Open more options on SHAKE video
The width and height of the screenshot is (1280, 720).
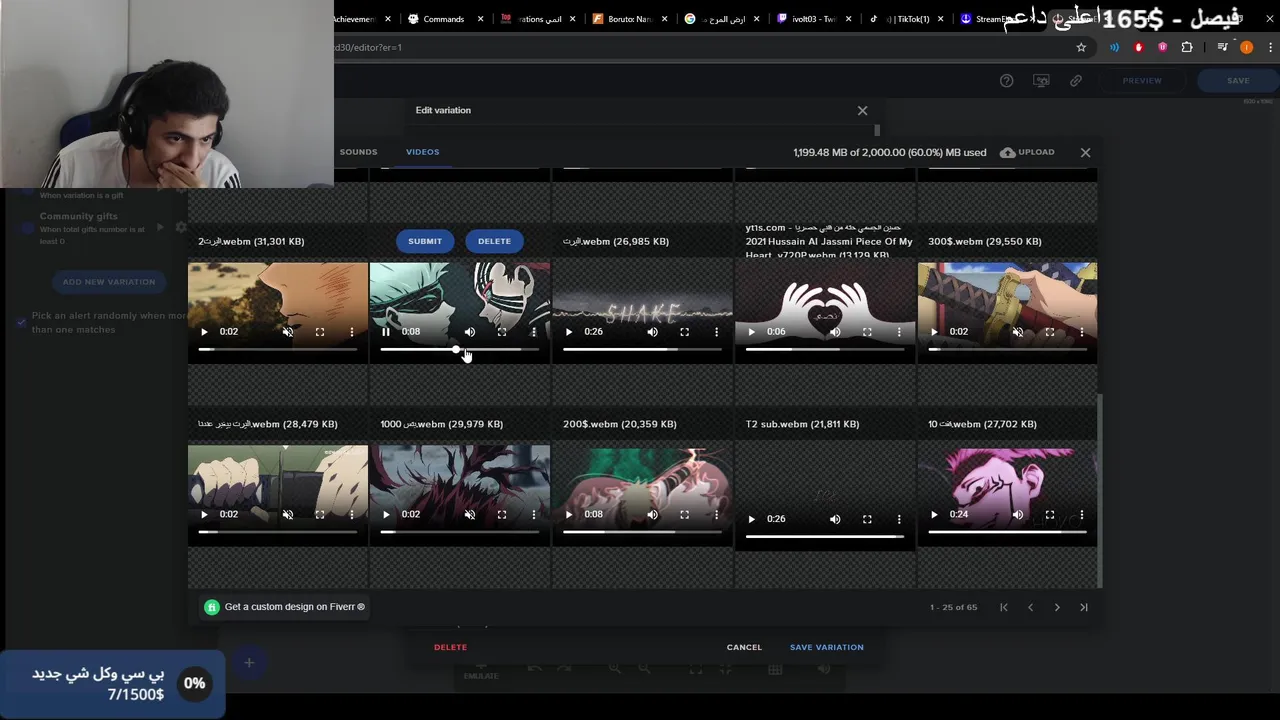coord(717,332)
